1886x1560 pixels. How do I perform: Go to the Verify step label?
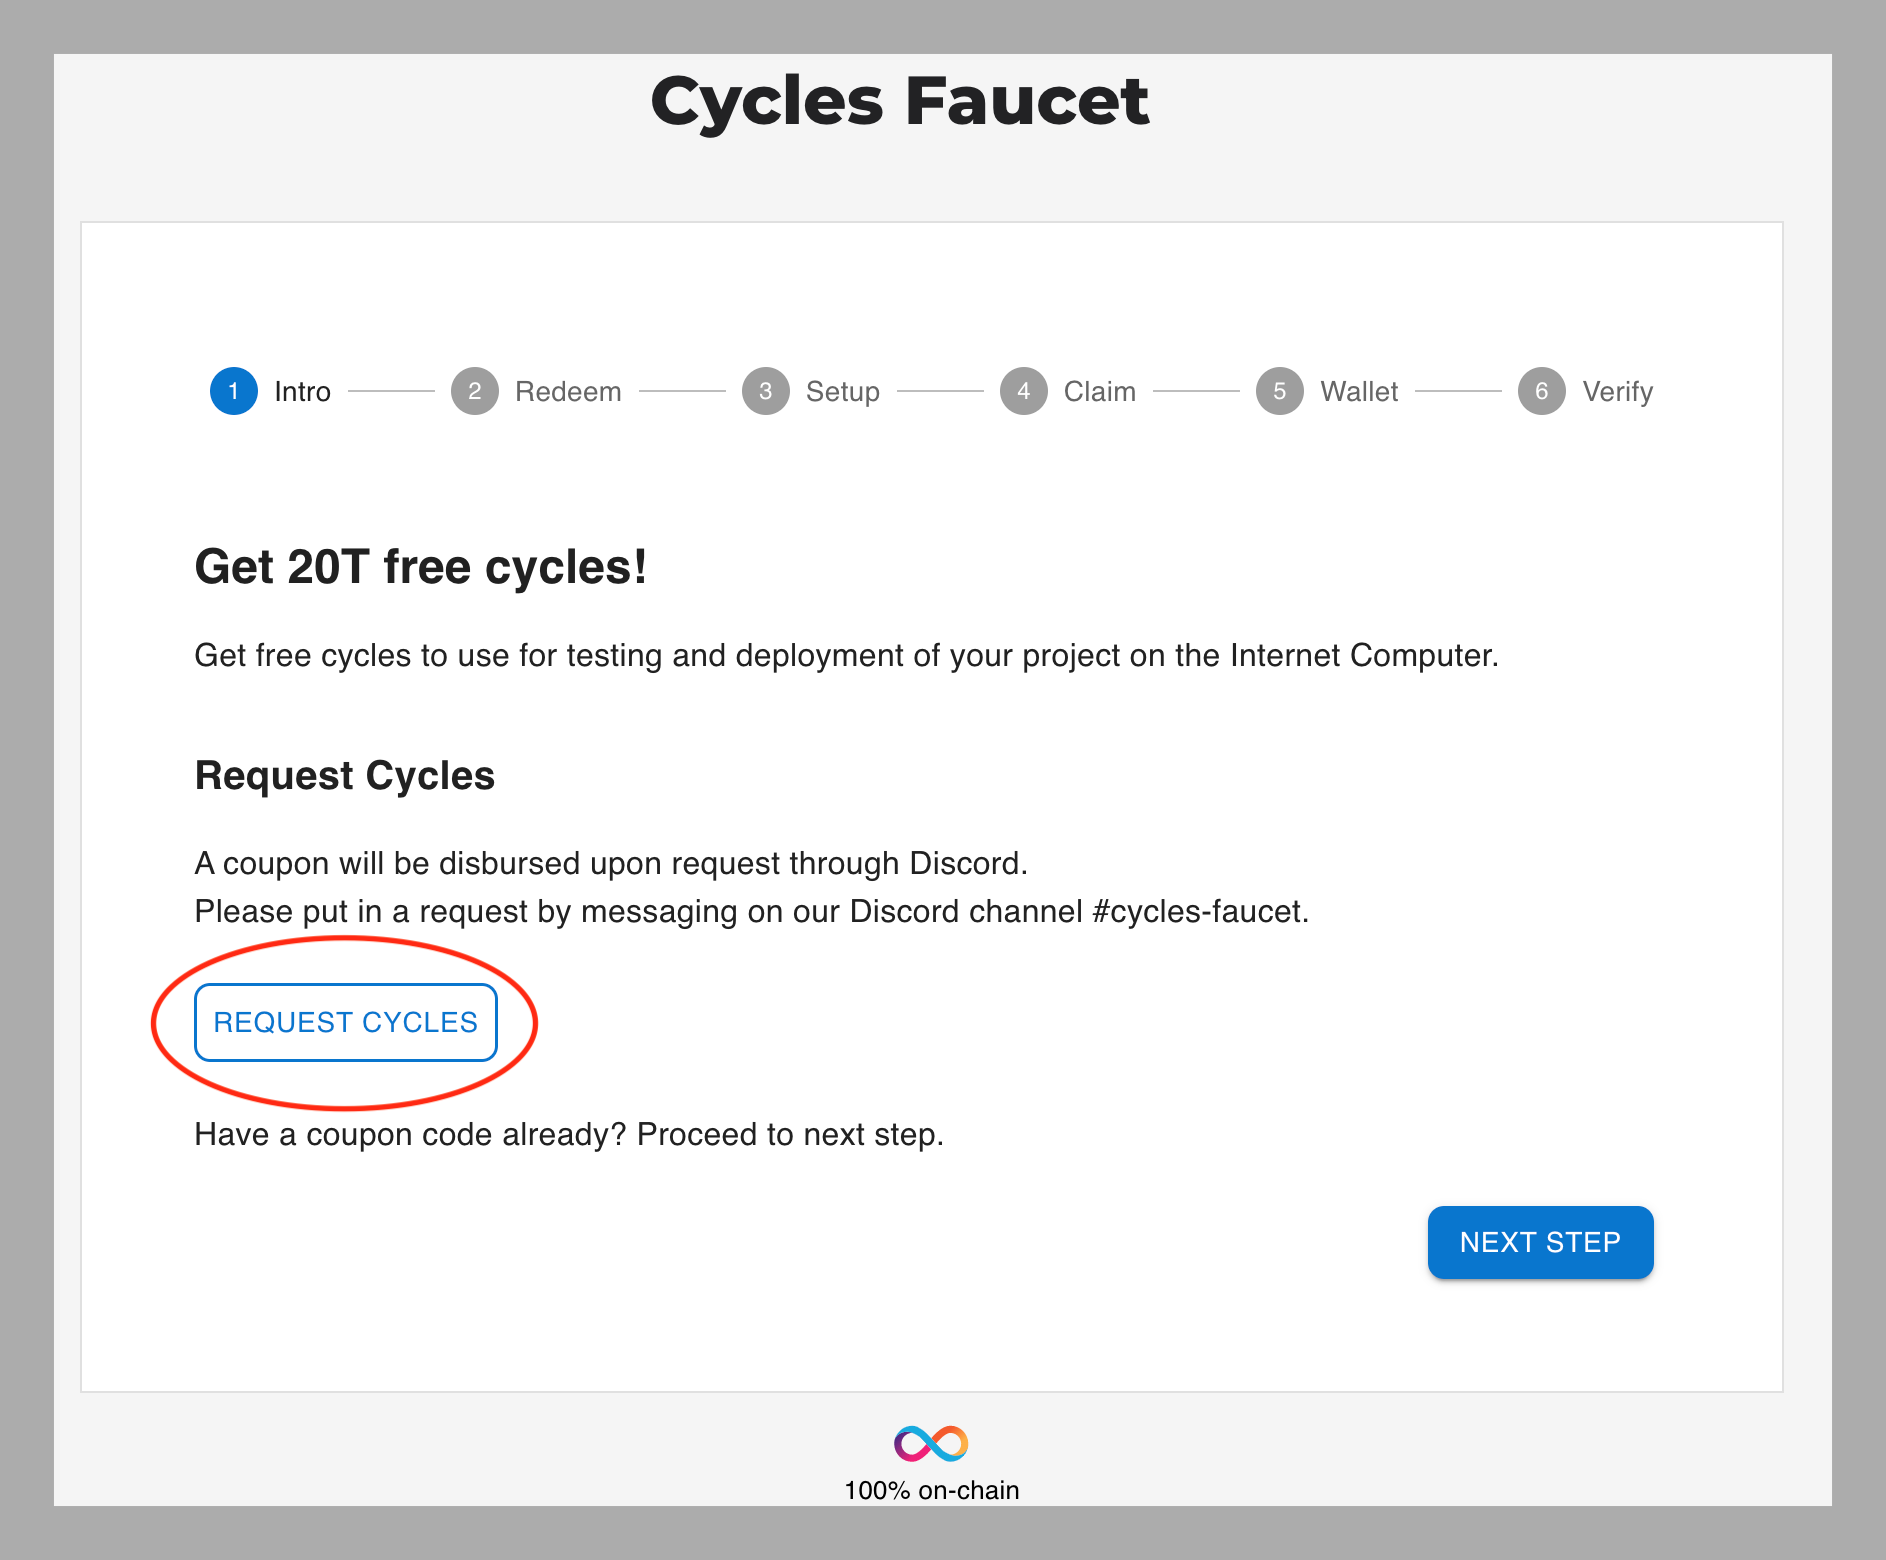tap(1618, 392)
